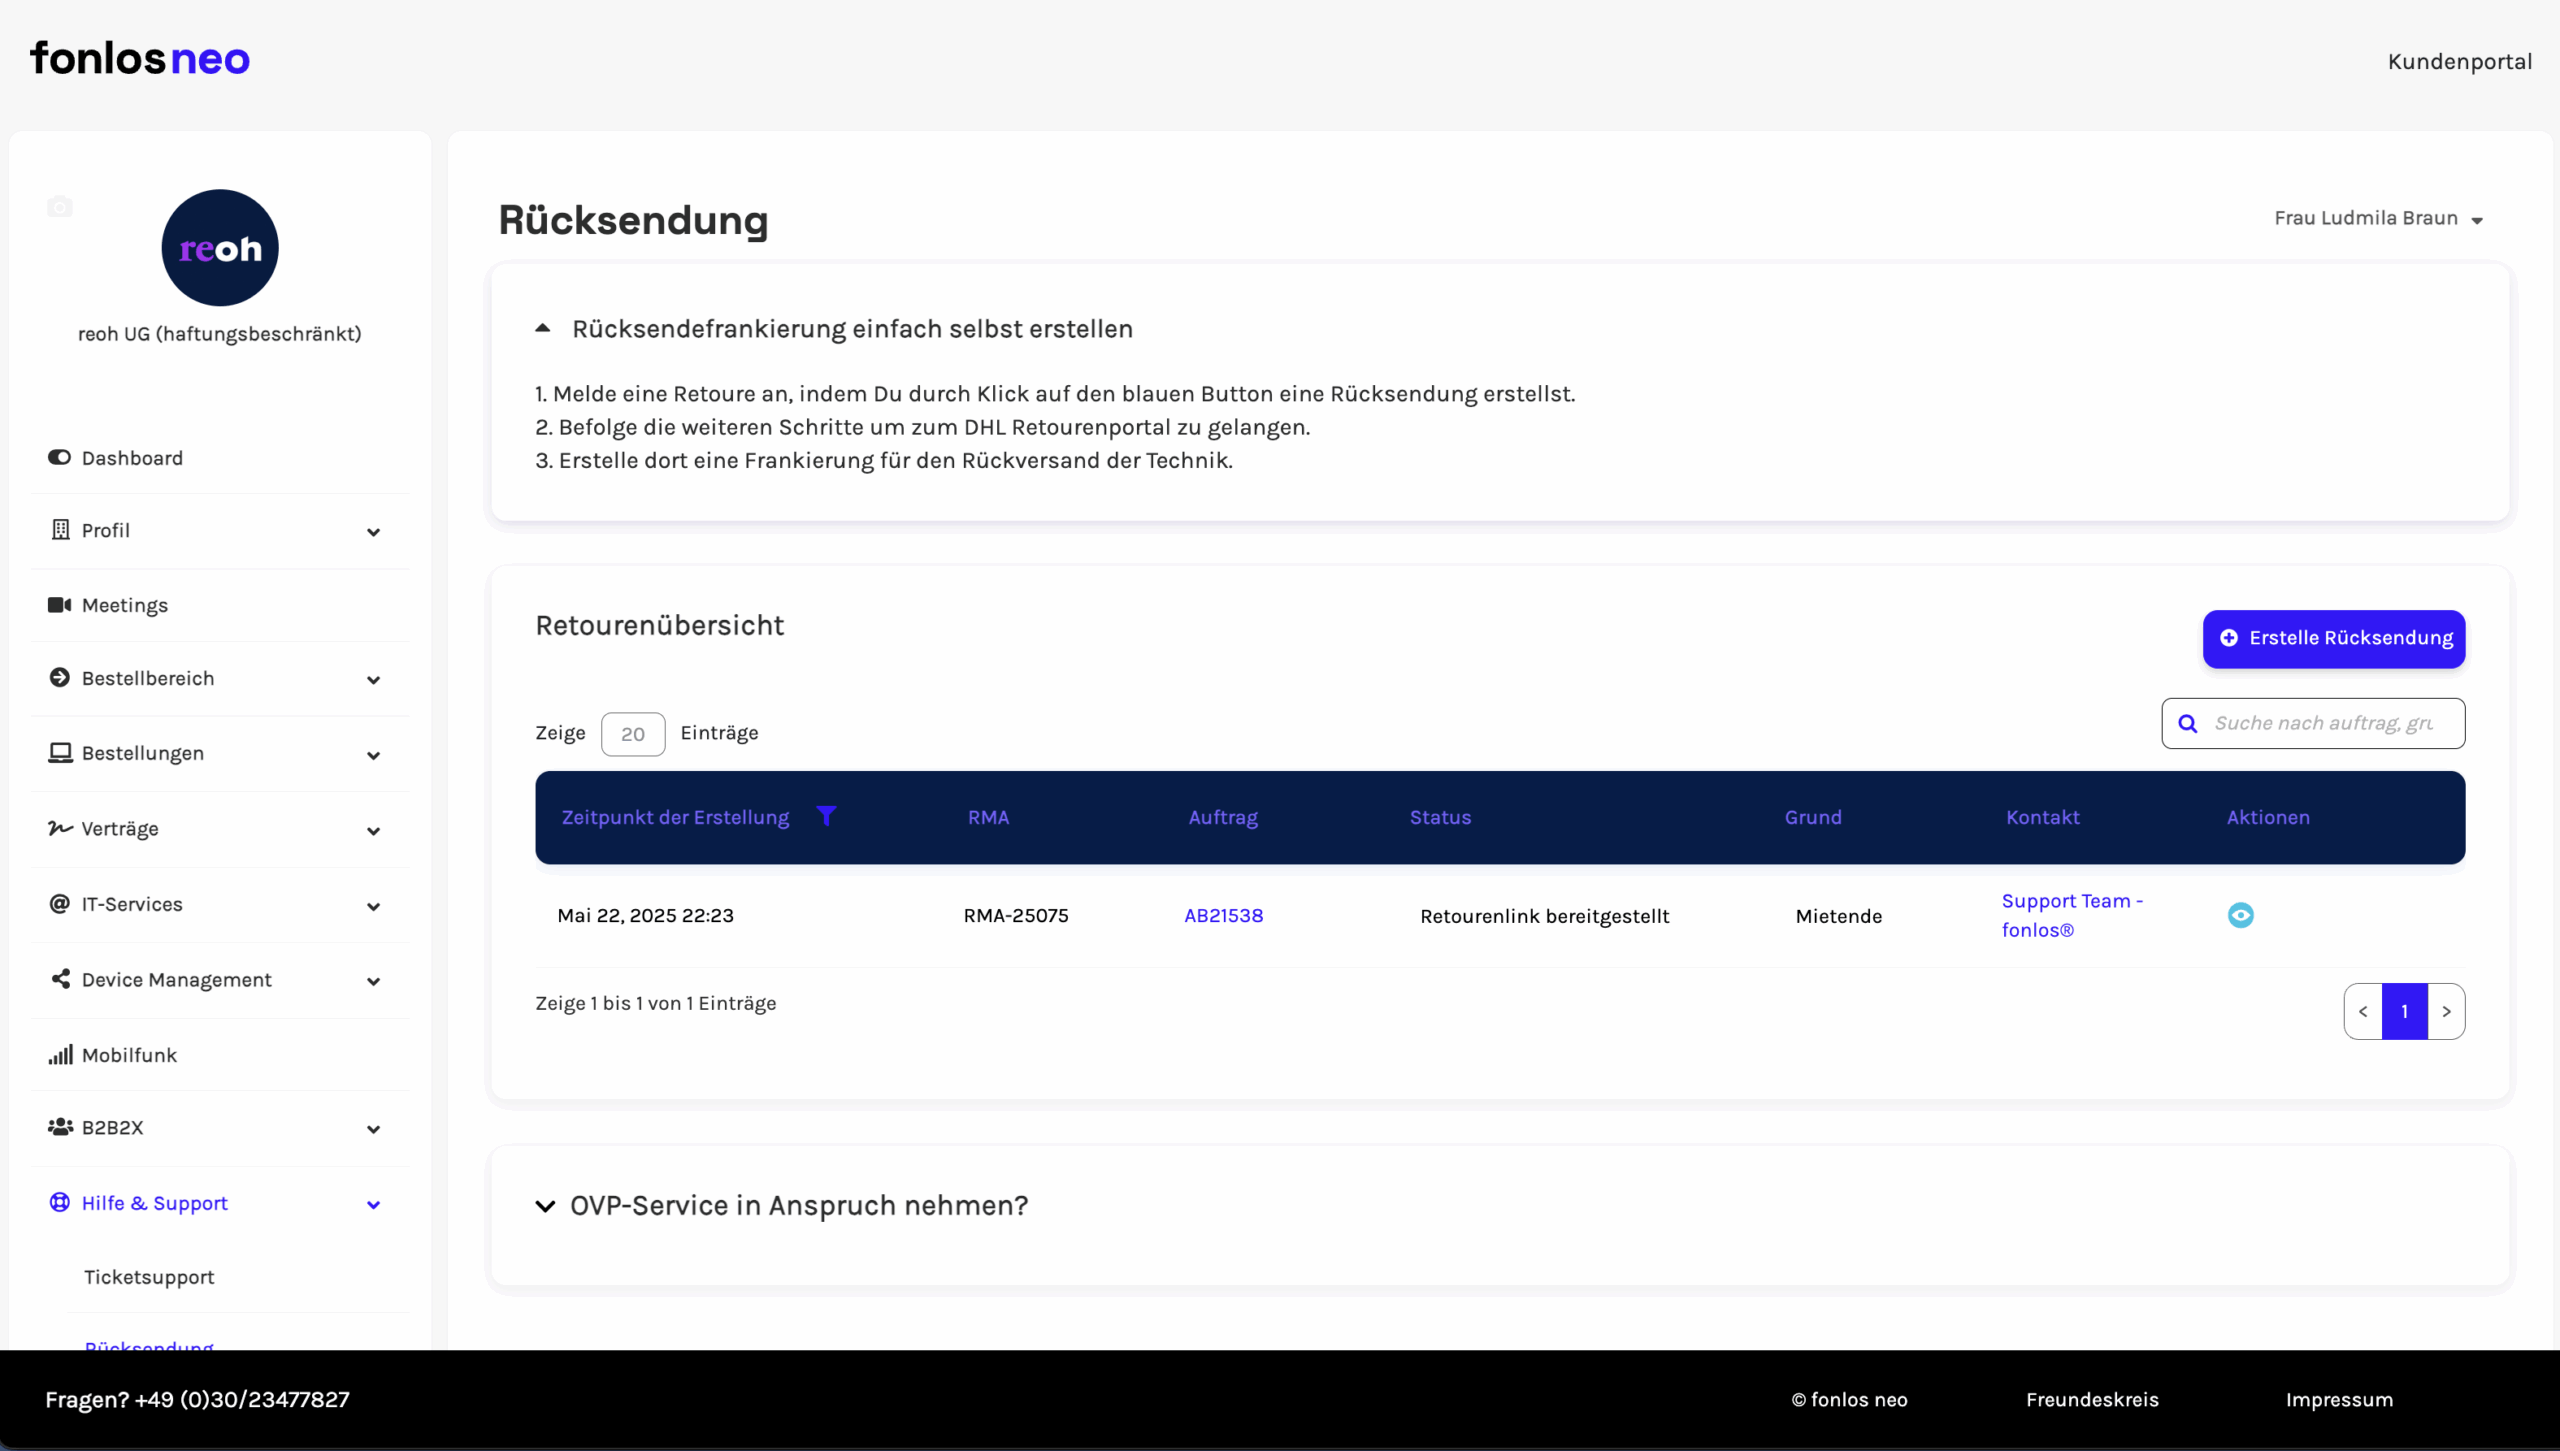Click the Mai 22, 2025 22:23 date cell
This screenshot has width=2560, height=1451.
click(645, 915)
